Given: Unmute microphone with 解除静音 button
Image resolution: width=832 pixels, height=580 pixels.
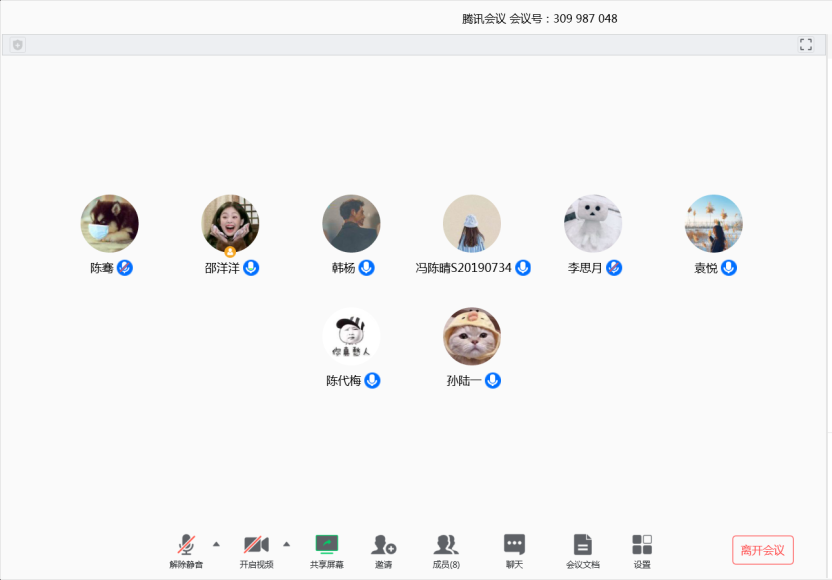Looking at the screenshot, I should click(186, 549).
